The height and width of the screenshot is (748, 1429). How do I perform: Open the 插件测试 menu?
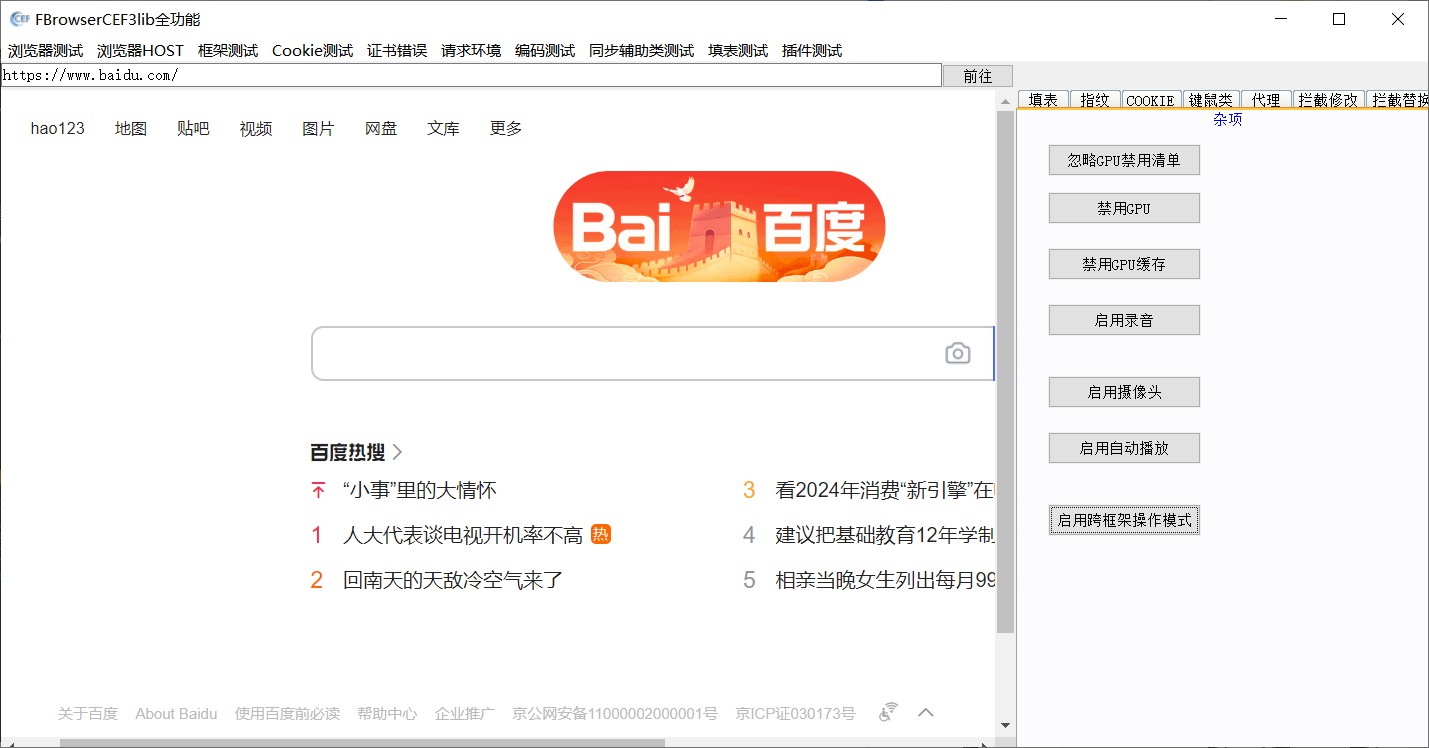(812, 51)
